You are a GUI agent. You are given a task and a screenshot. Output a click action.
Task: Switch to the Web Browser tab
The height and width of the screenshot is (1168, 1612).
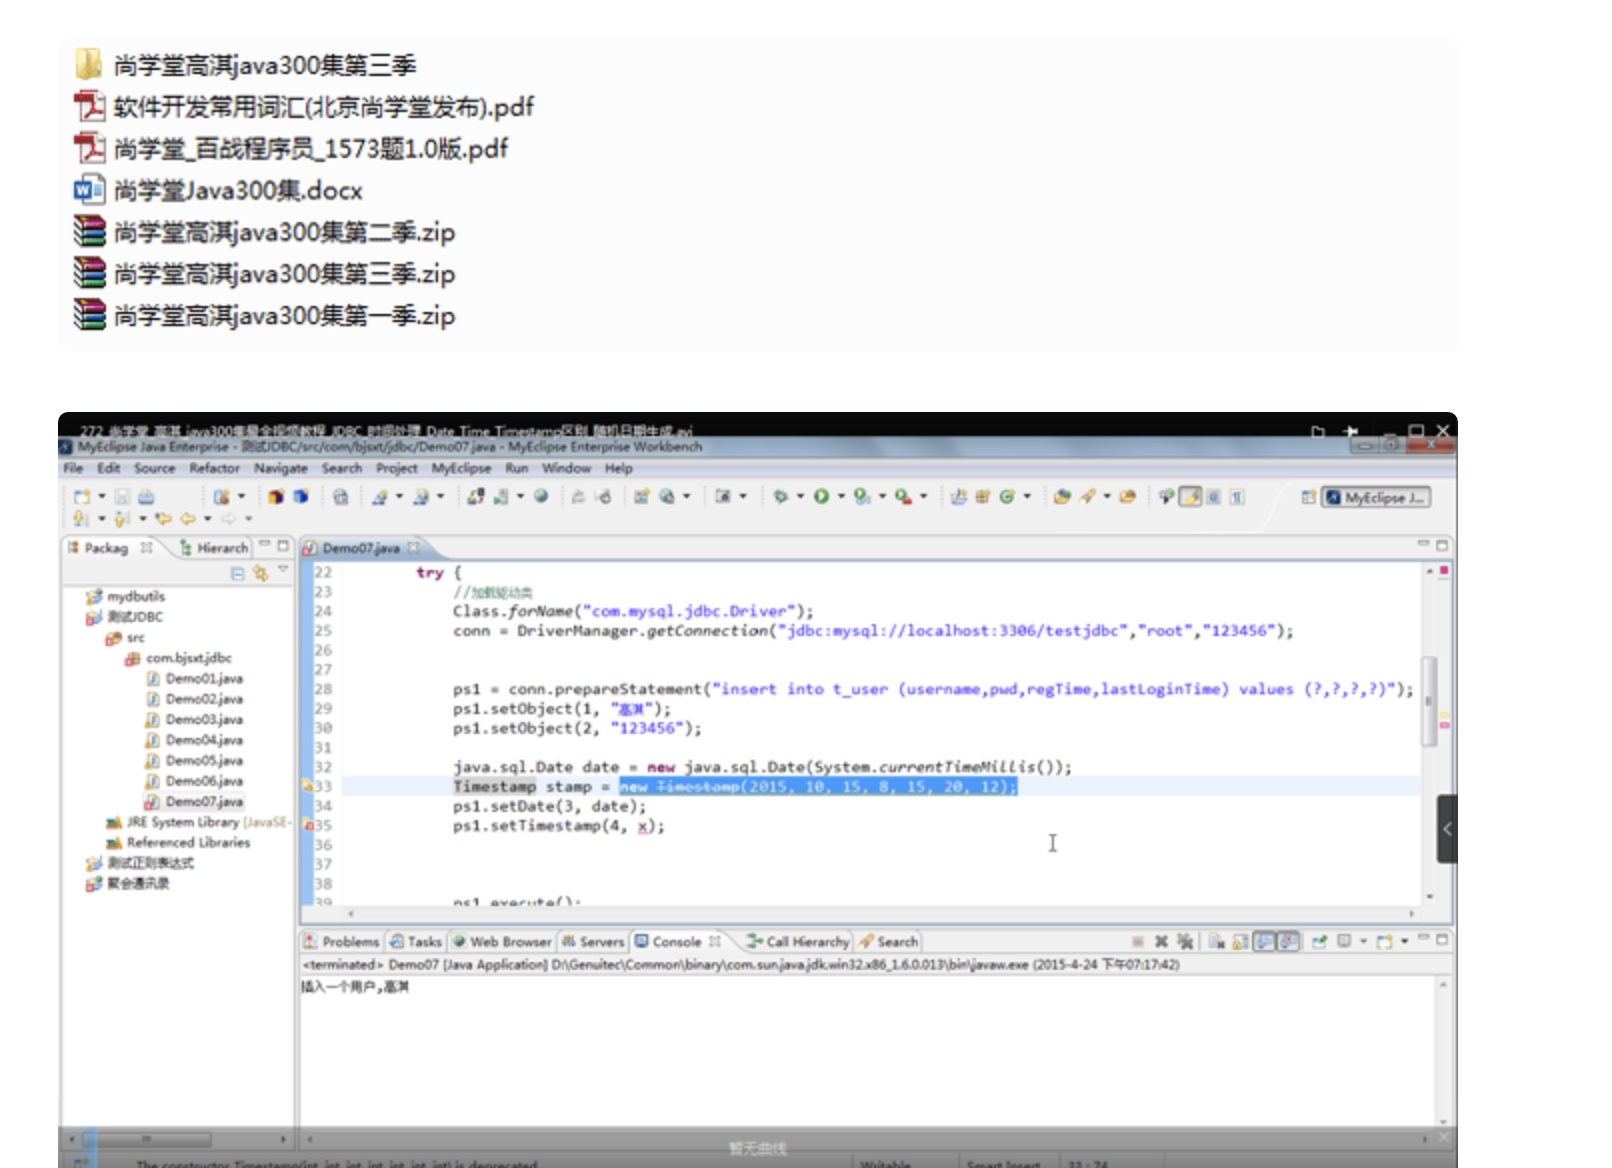[502, 941]
